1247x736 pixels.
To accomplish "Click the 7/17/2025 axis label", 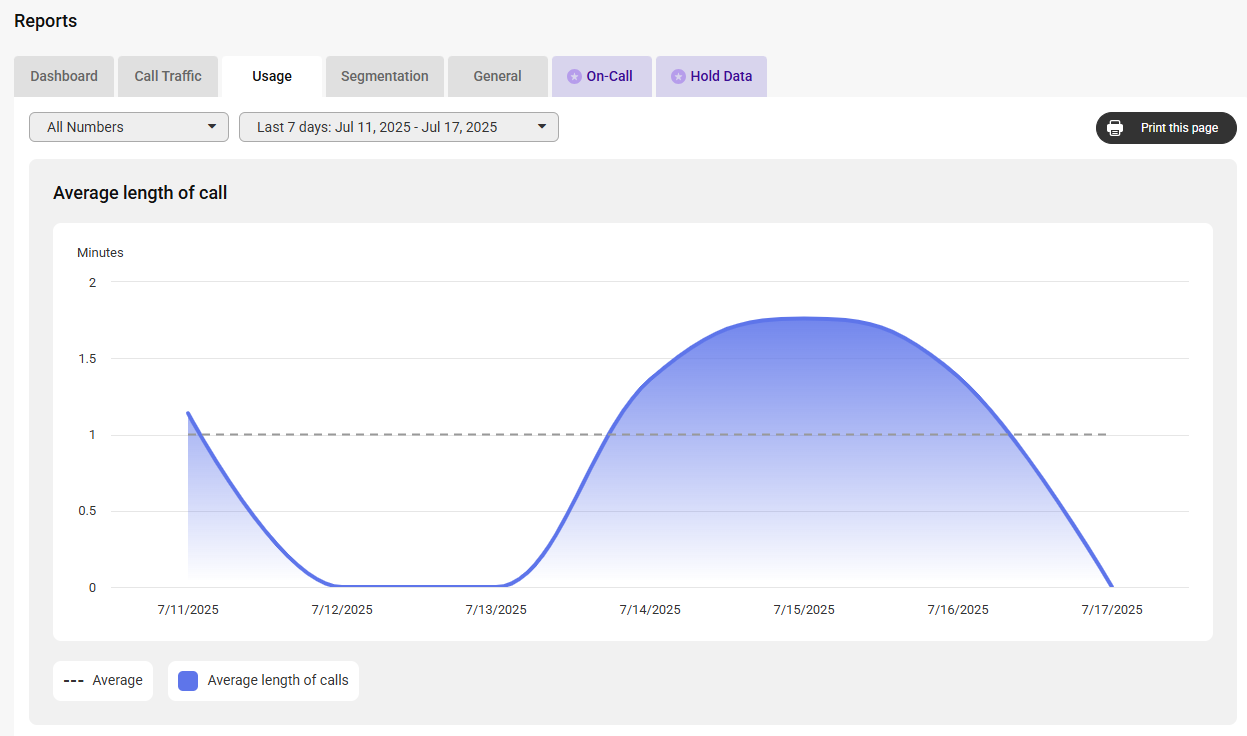I will [1112, 609].
